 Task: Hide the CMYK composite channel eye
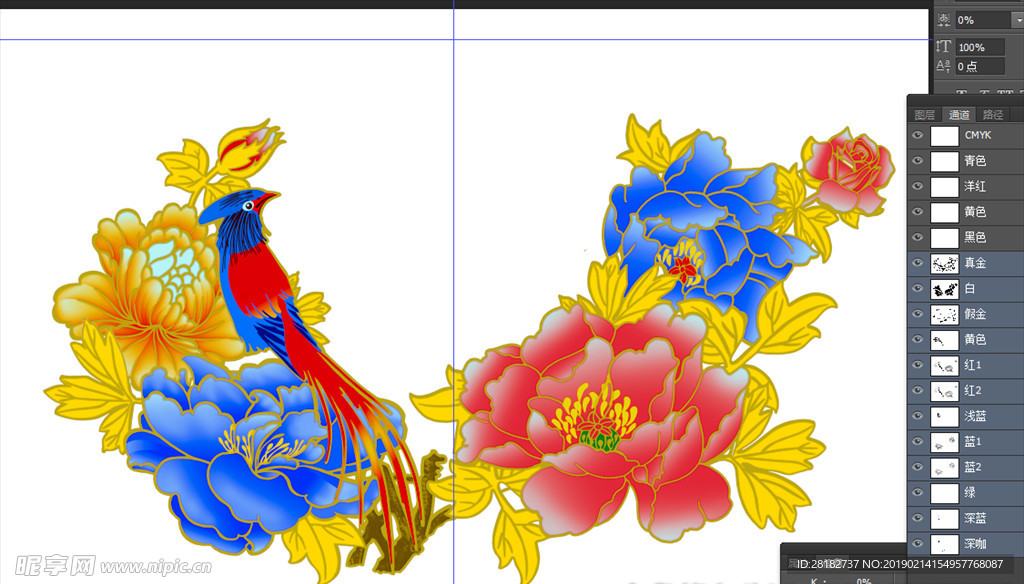point(918,135)
